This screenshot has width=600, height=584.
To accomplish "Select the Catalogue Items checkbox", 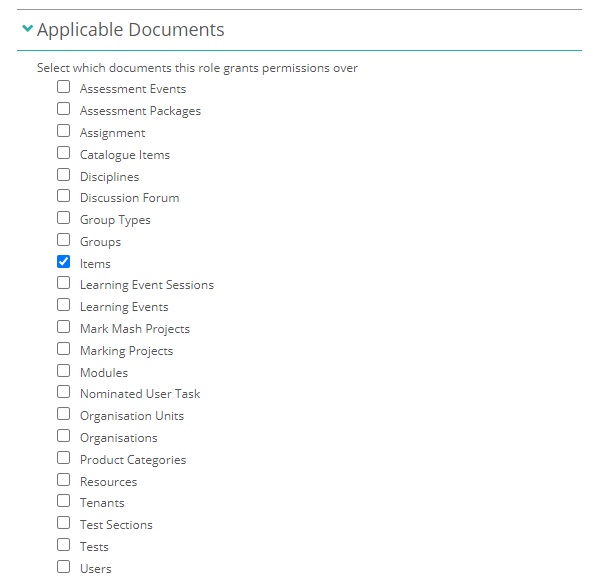I will [64, 153].
